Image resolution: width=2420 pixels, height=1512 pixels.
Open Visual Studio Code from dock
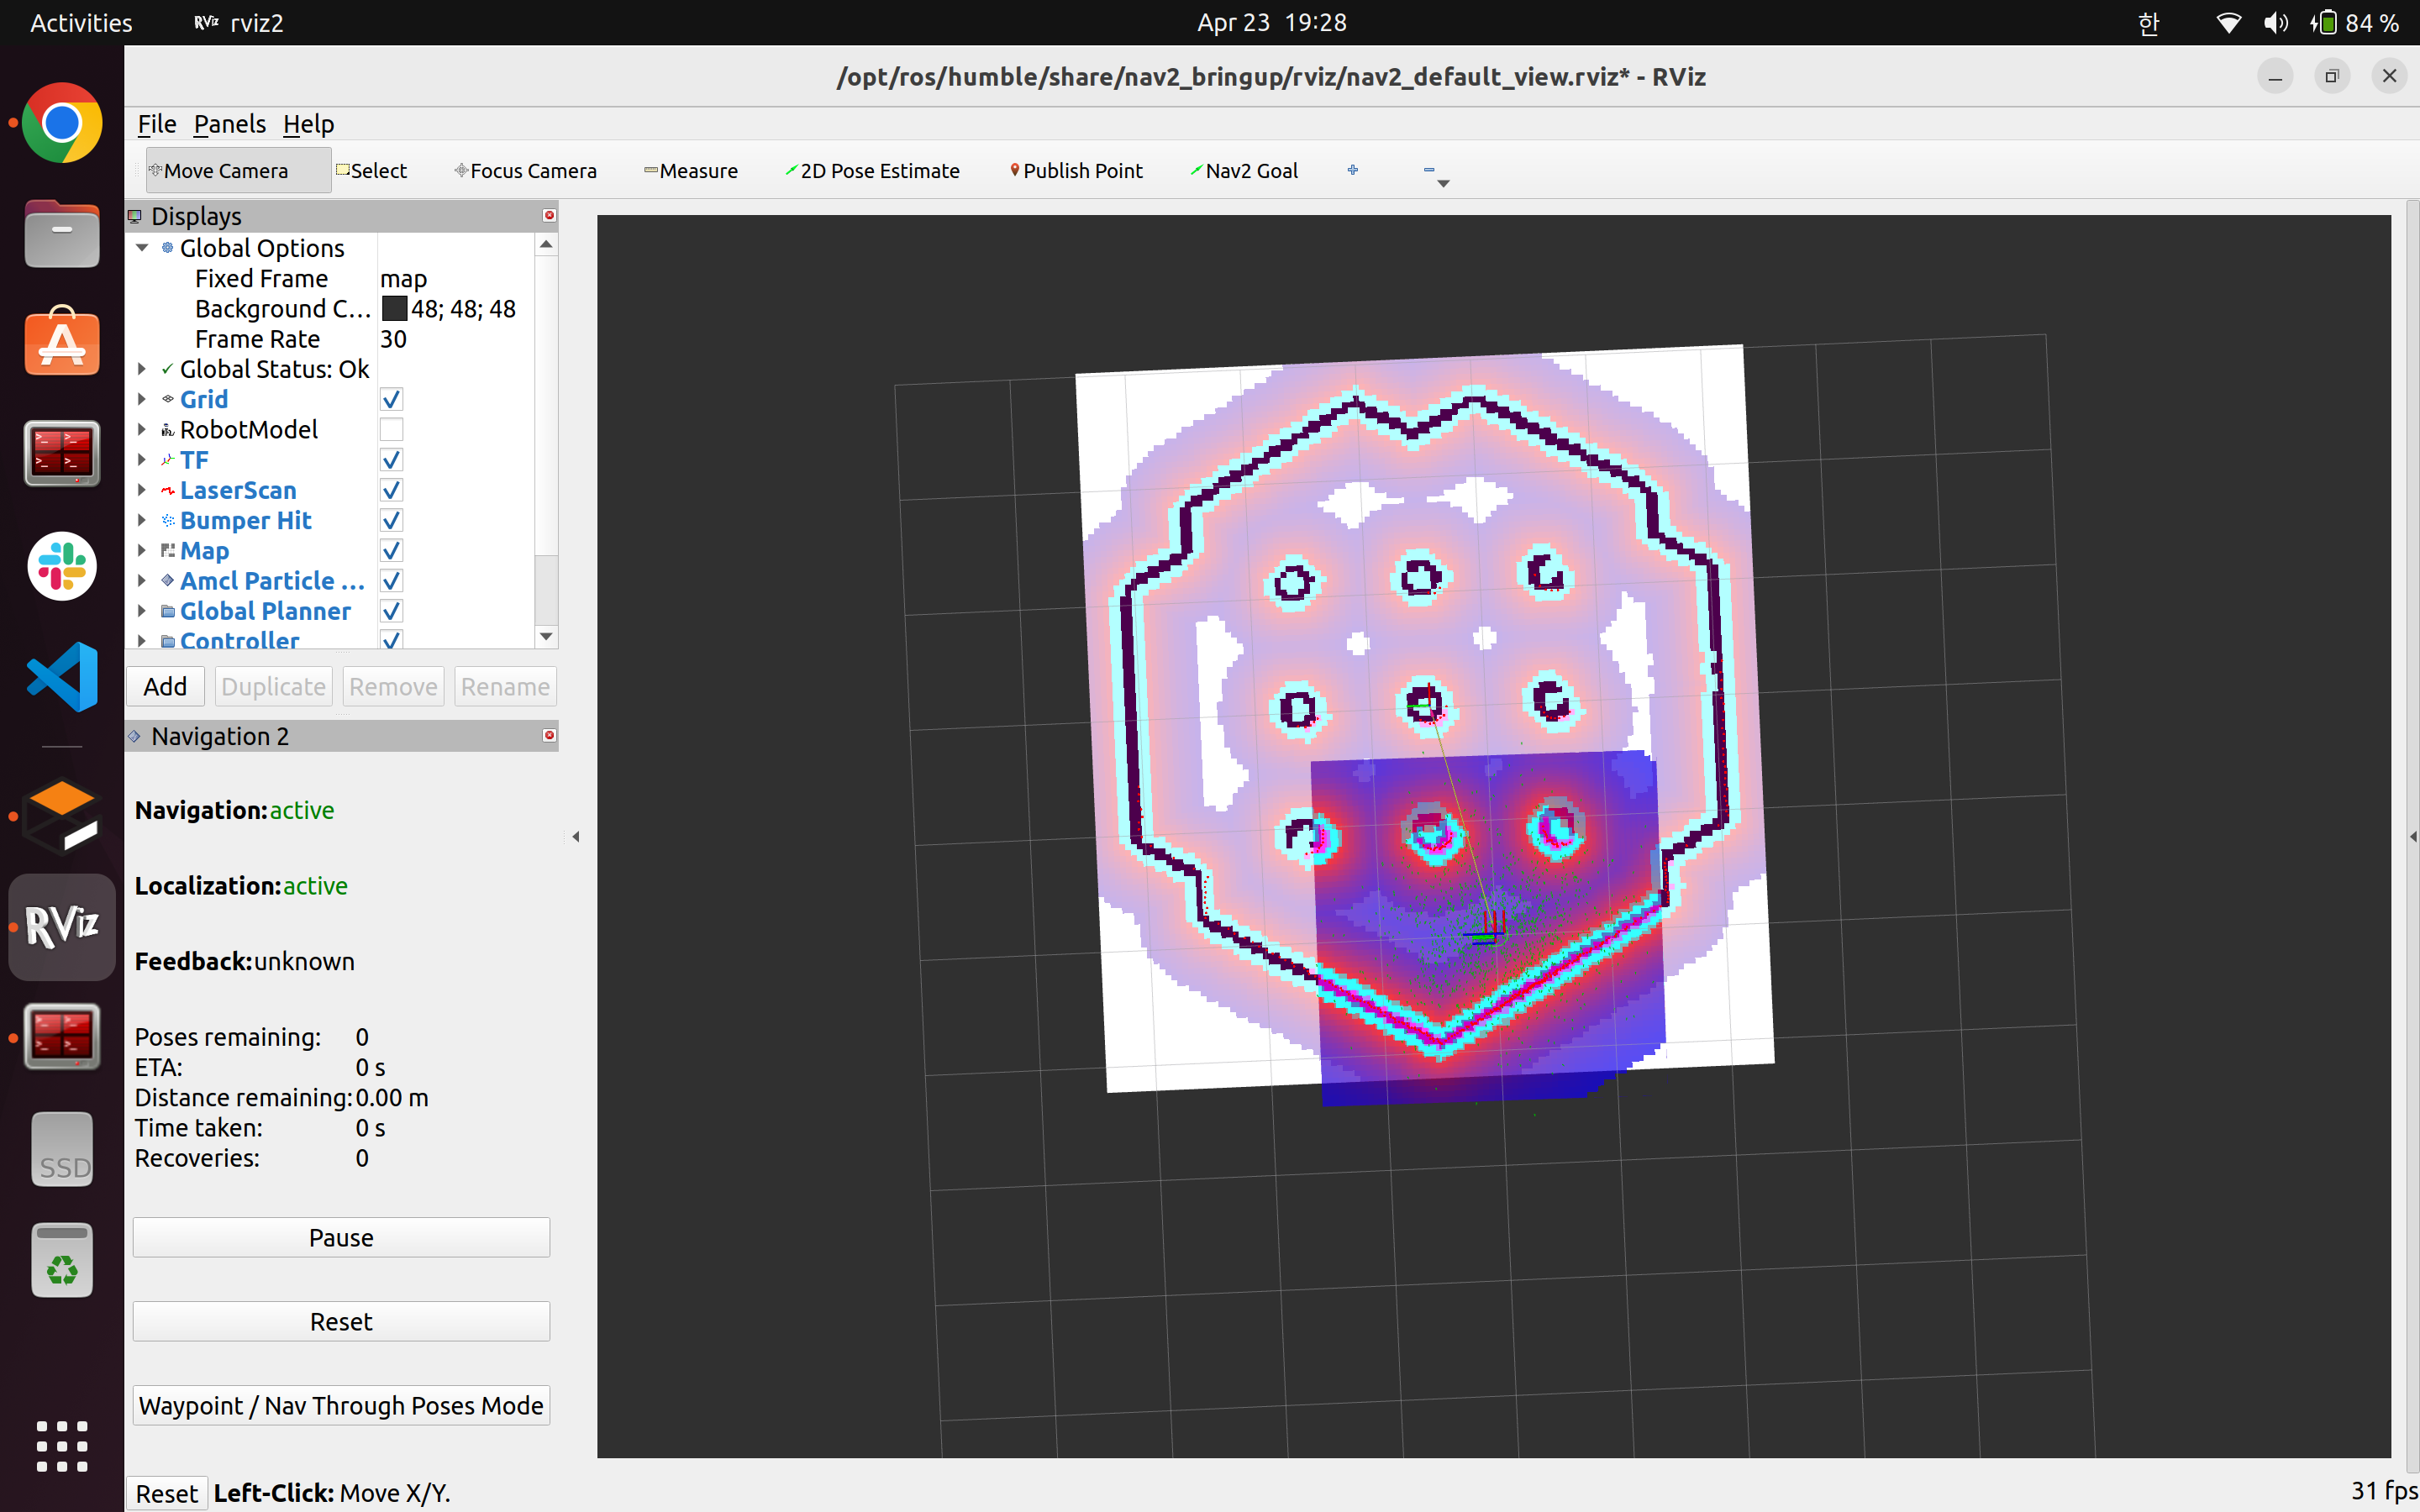(x=62, y=677)
